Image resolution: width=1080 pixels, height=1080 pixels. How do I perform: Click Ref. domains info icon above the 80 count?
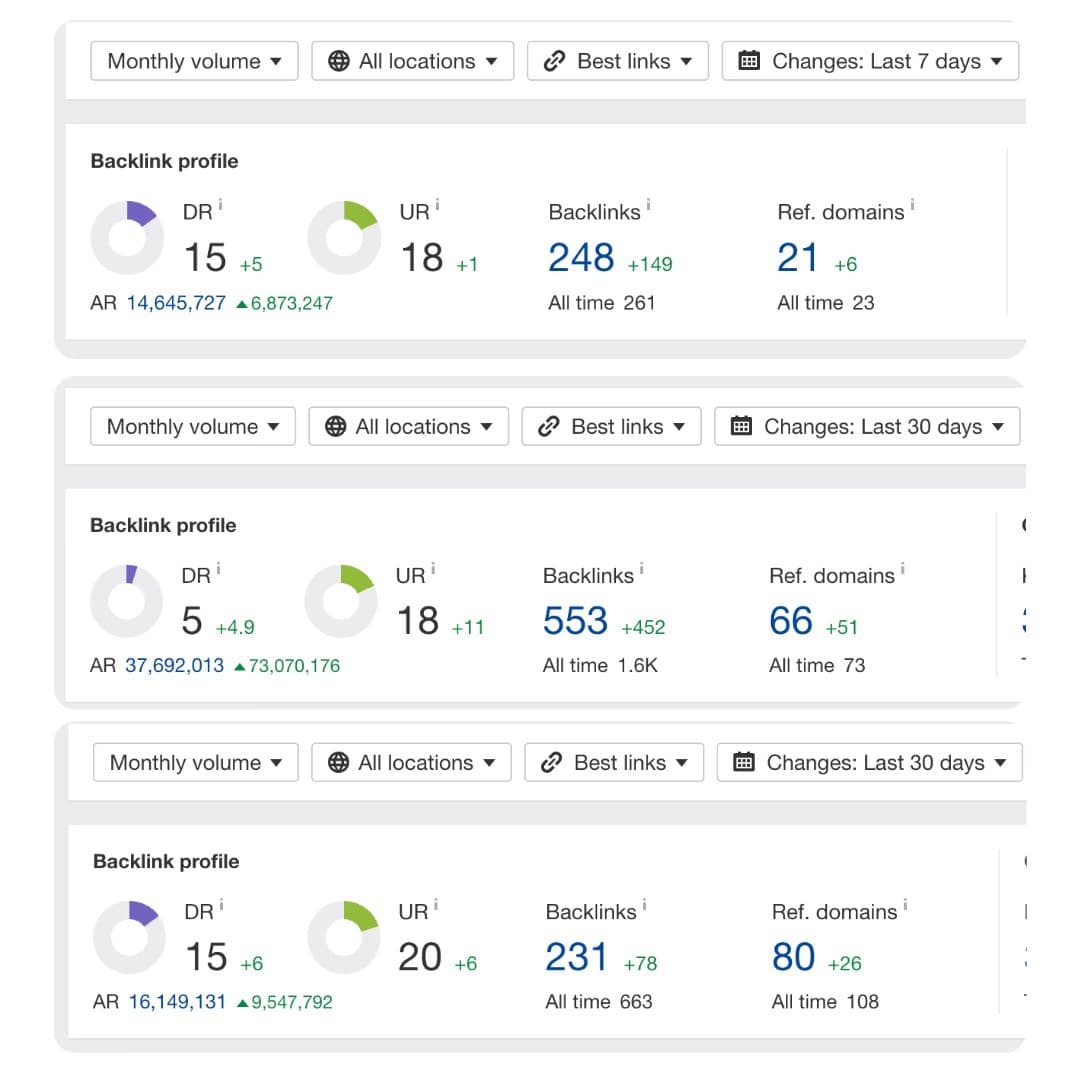click(x=905, y=904)
